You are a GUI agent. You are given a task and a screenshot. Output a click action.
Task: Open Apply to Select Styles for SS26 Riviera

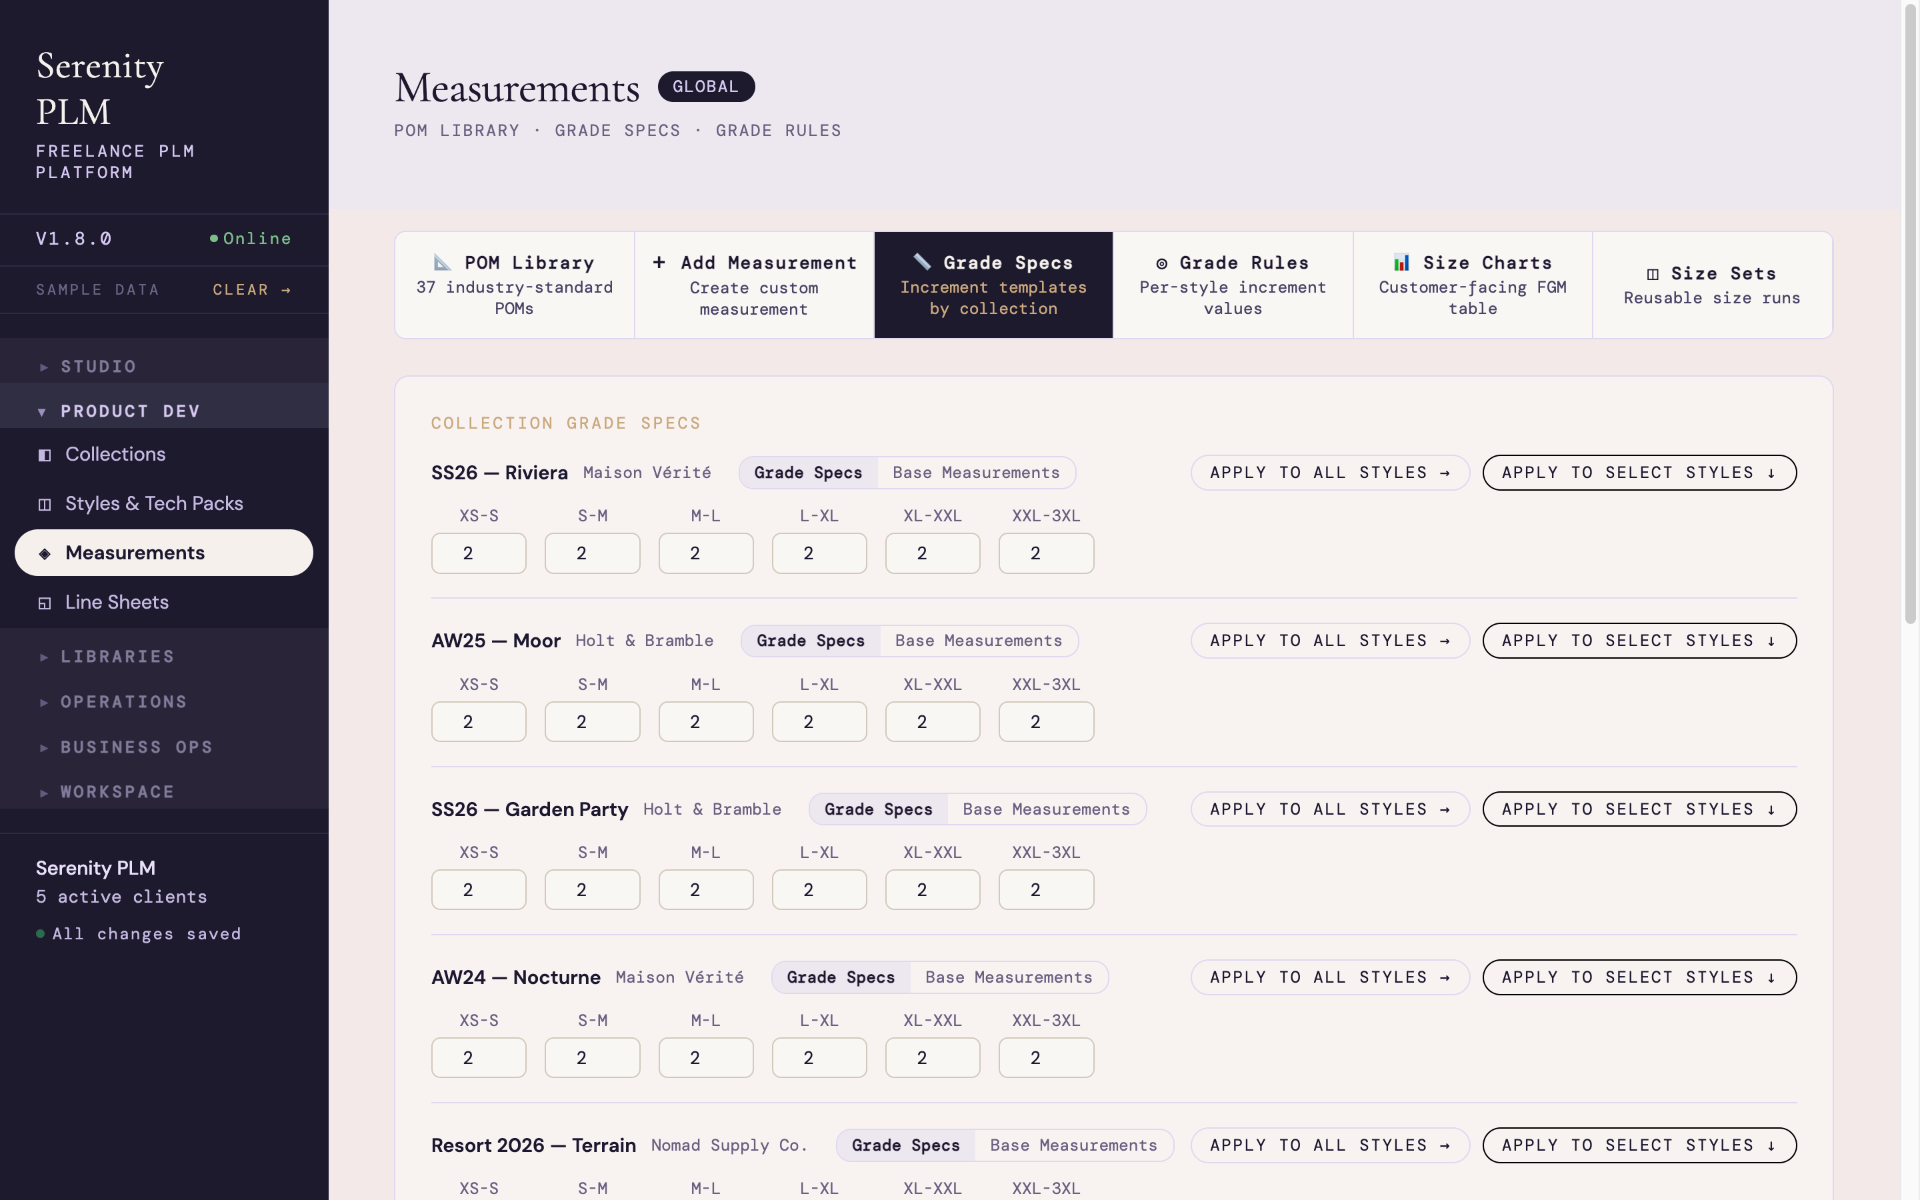(x=1639, y=473)
